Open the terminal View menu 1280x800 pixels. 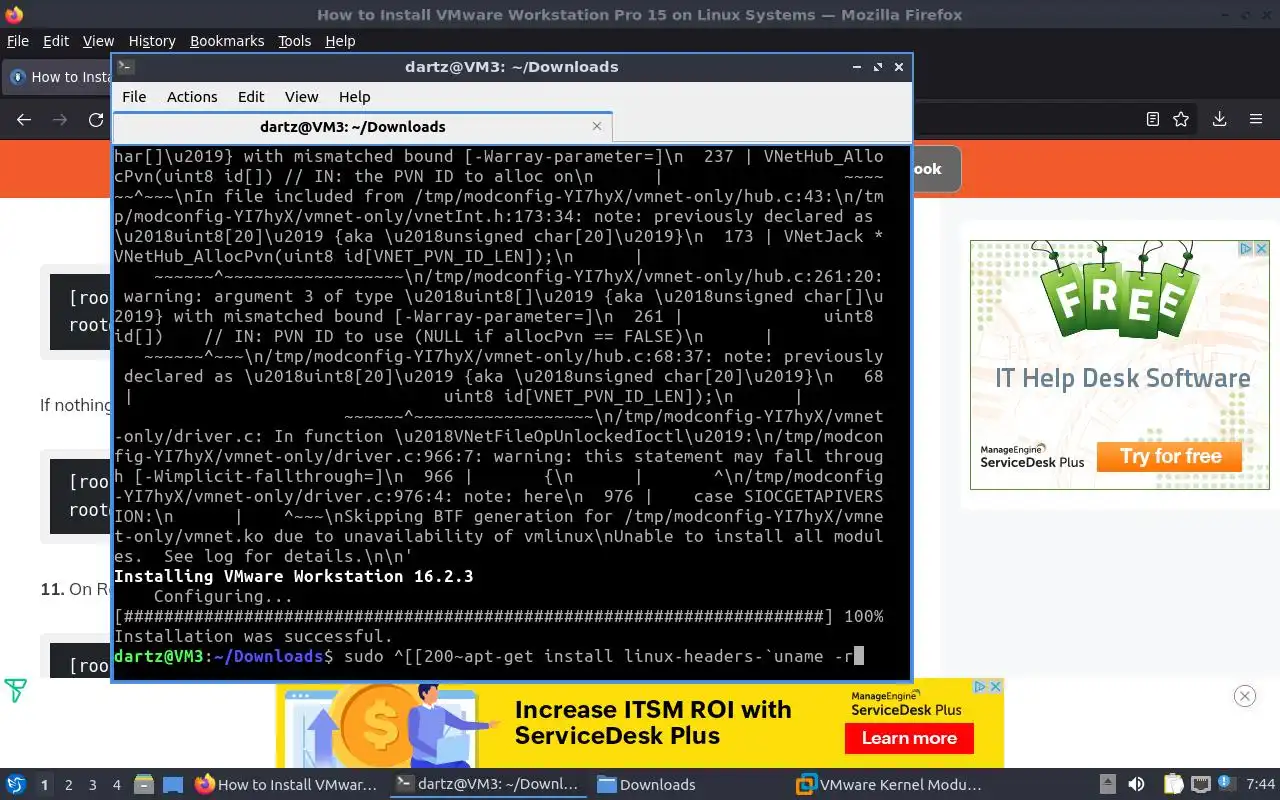[x=301, y=96]
